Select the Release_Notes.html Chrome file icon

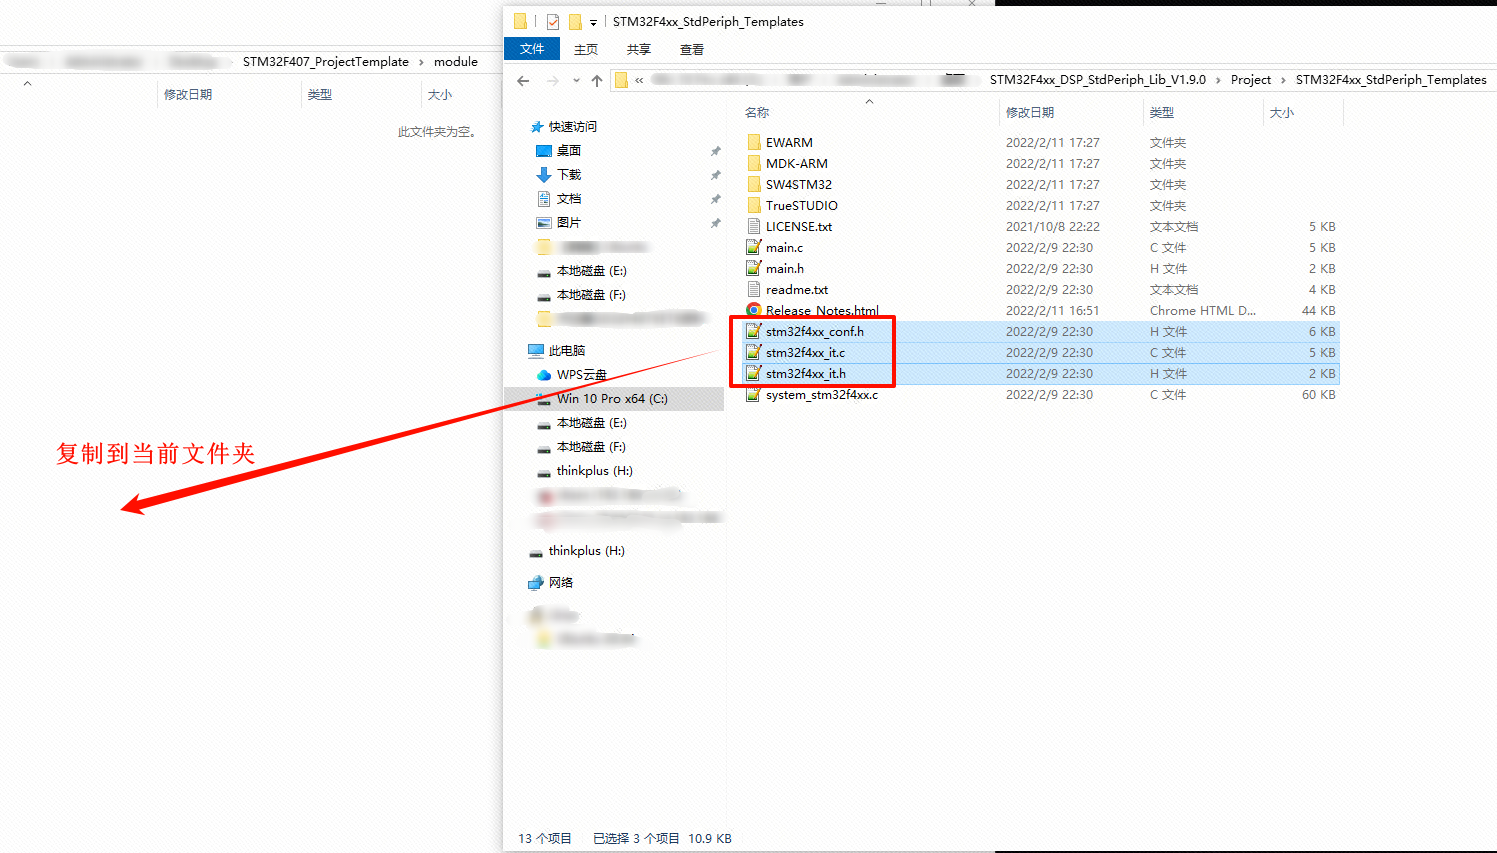(754, 310)
